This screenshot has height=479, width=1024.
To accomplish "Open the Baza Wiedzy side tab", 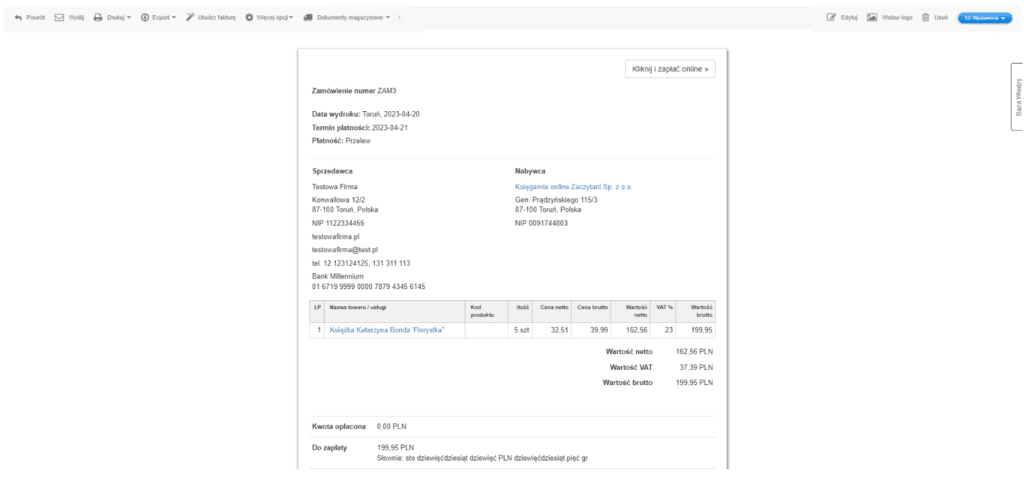I will (x=1017, y=97).
